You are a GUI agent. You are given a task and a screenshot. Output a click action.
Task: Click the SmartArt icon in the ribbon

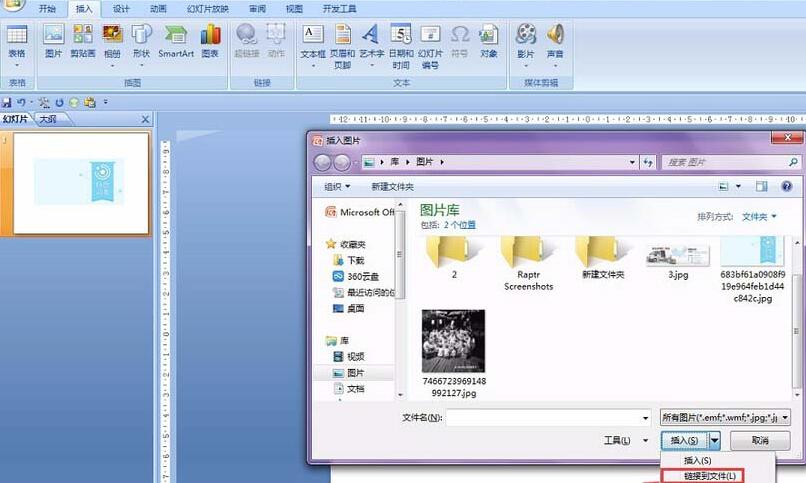[176, 40]
